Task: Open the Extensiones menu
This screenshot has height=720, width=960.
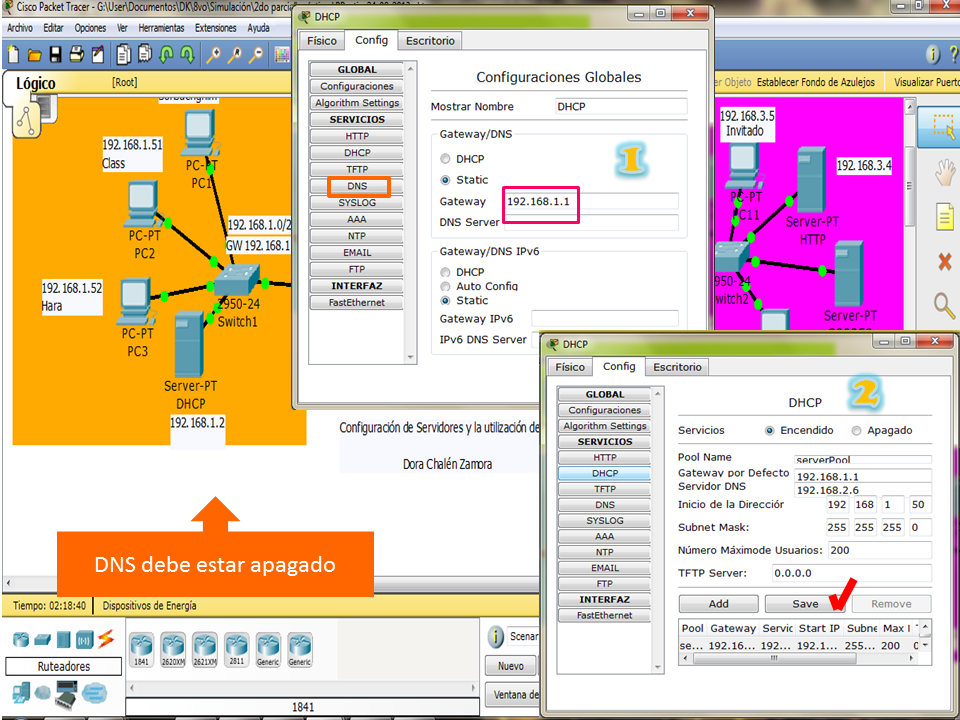Action: tap(216, 28)
